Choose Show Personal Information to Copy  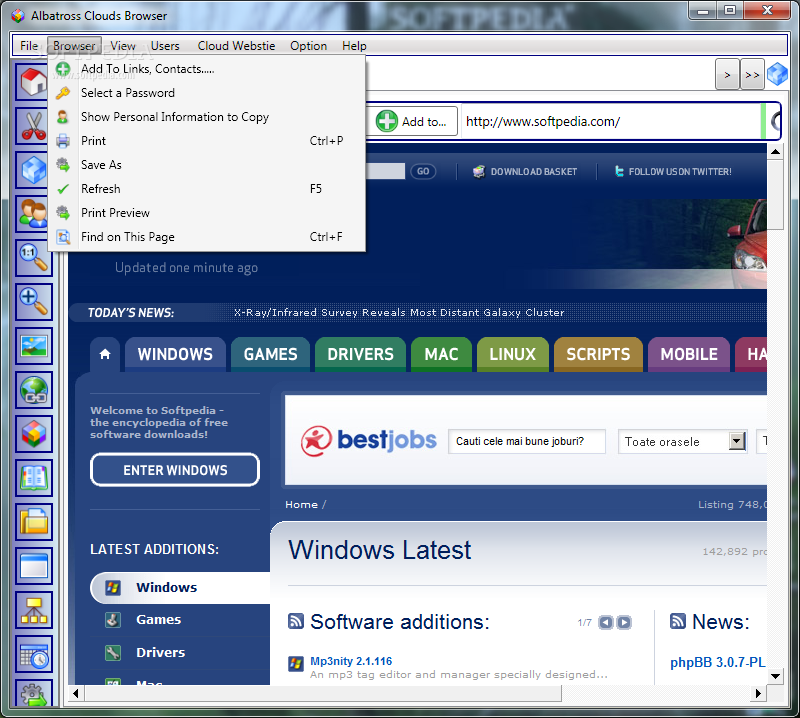[x=207, y=117]
